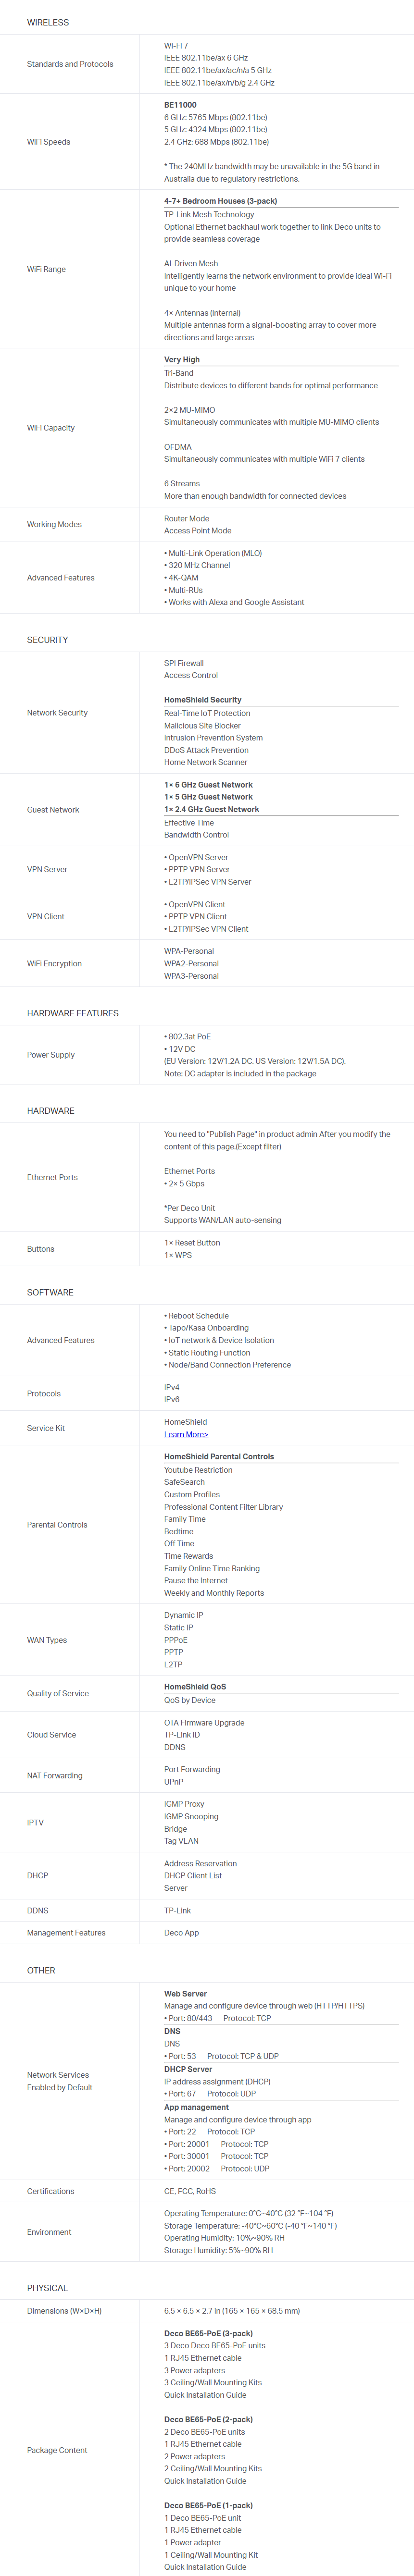Click the HomeShield Parental Controls heading
This screenshot has width=414, height=2576.
click(219, 1457)
